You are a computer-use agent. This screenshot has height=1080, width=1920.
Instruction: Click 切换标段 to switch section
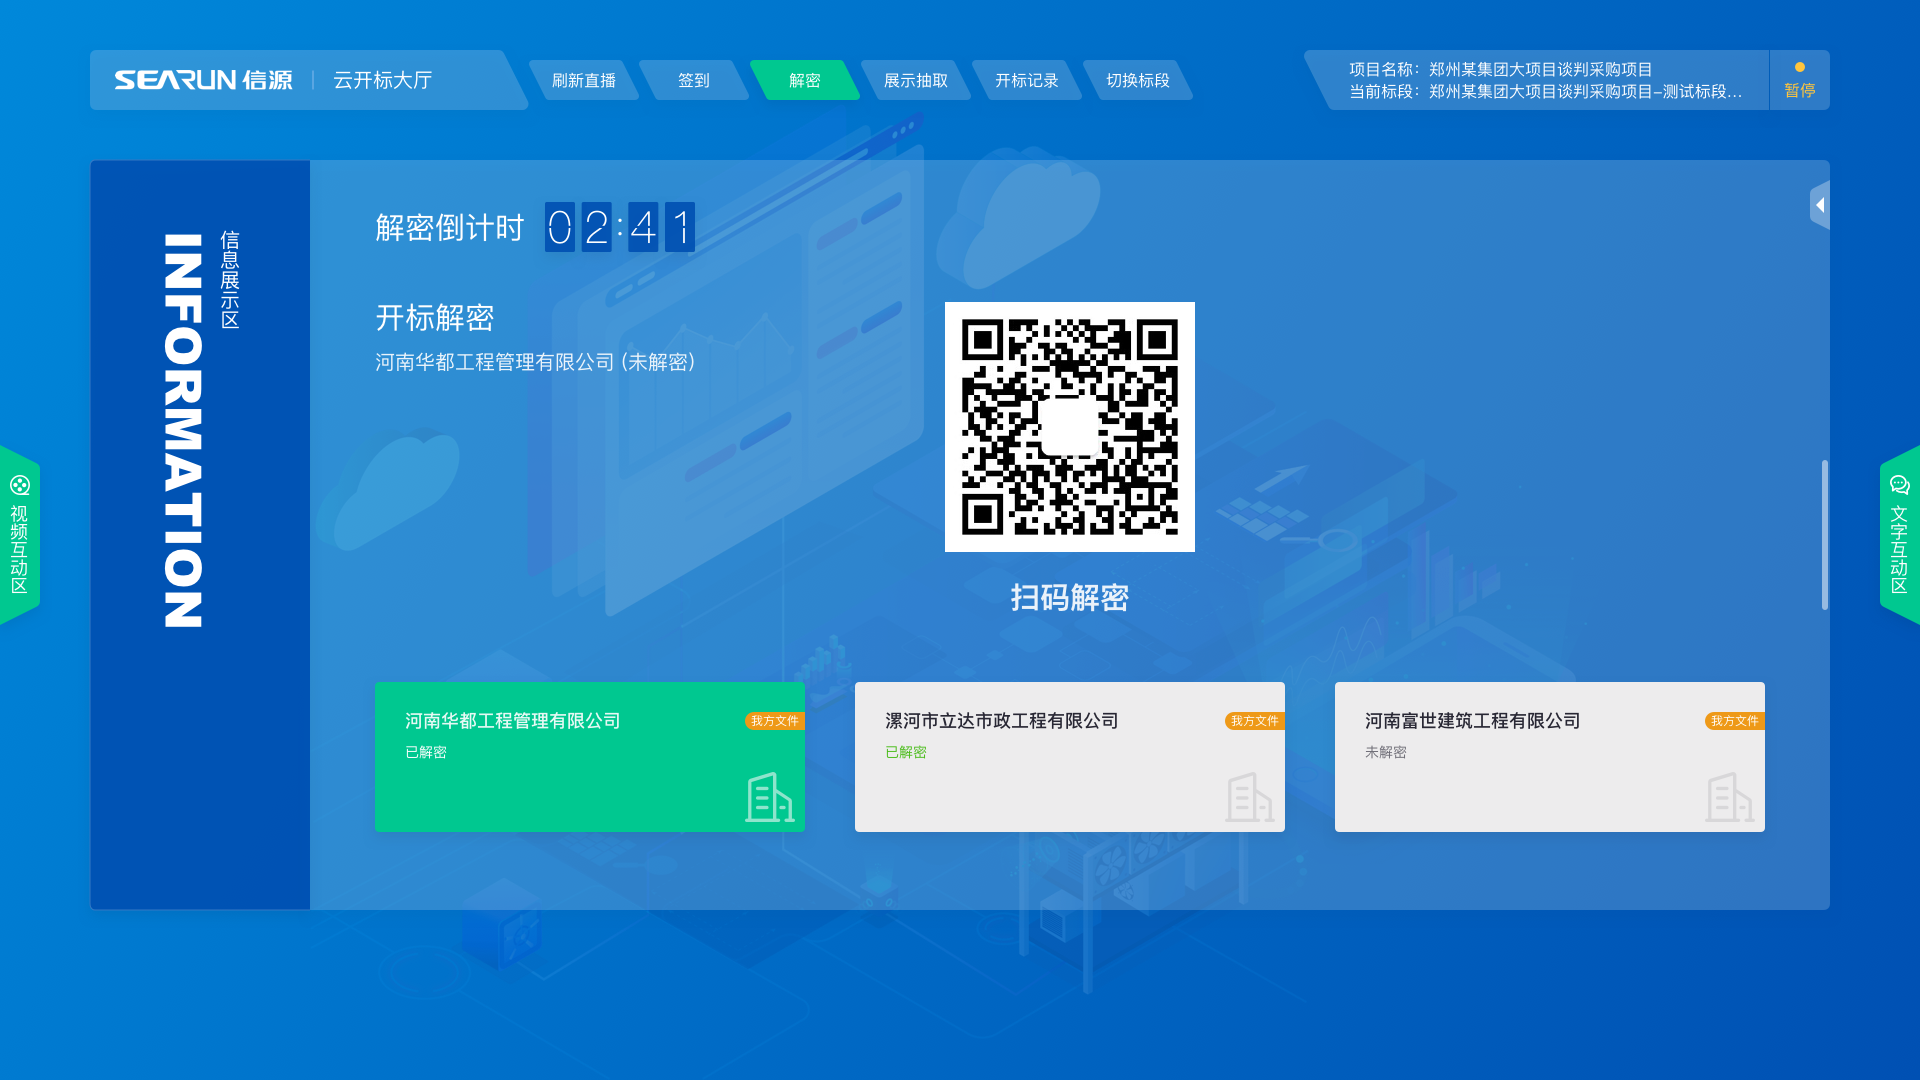click(1138, 81)
